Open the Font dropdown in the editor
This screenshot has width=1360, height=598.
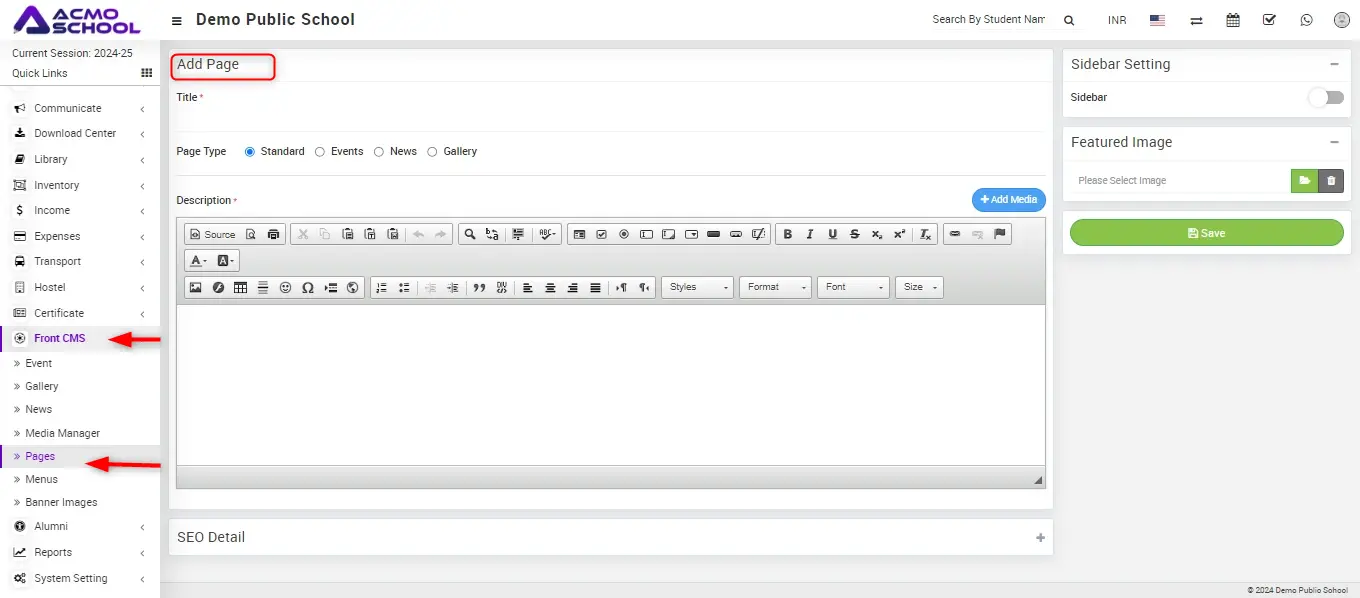[x=853, y=288]
